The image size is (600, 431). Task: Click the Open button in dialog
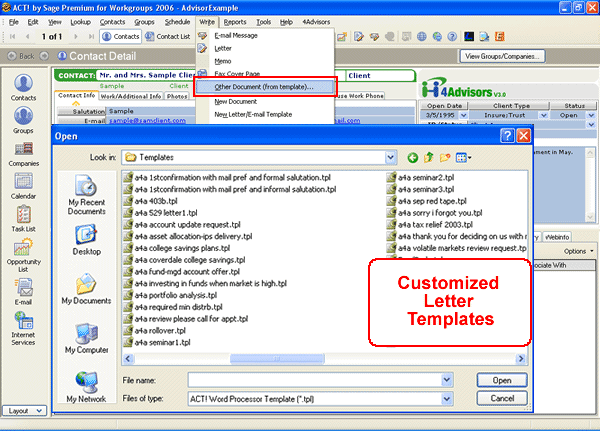[502, 380]
